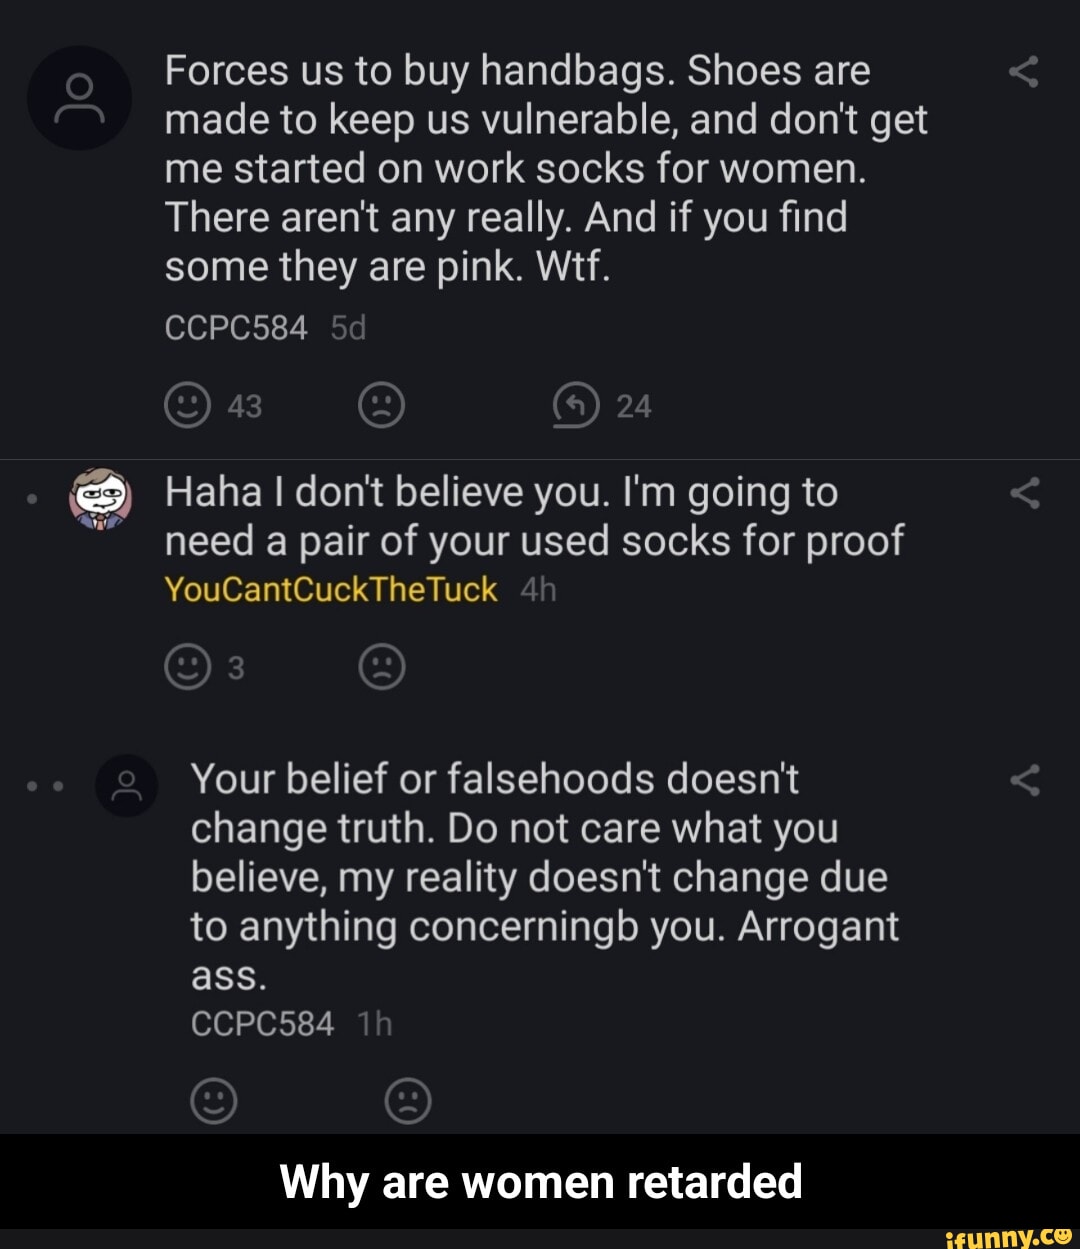Viewport: 1080px width, 1249px height.
Task: Open the YouCantCuckTheTuck username link
Action: point(331,590)
